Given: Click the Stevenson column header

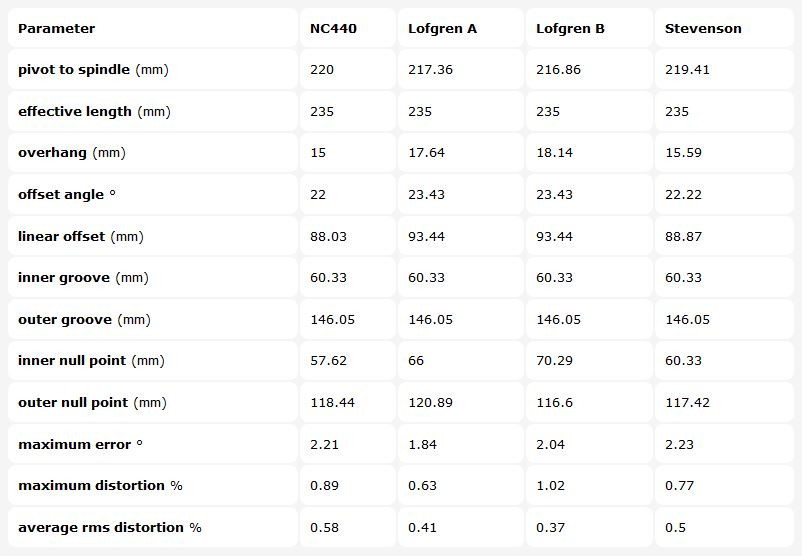Looking at the screenshot, I should 703,29.
